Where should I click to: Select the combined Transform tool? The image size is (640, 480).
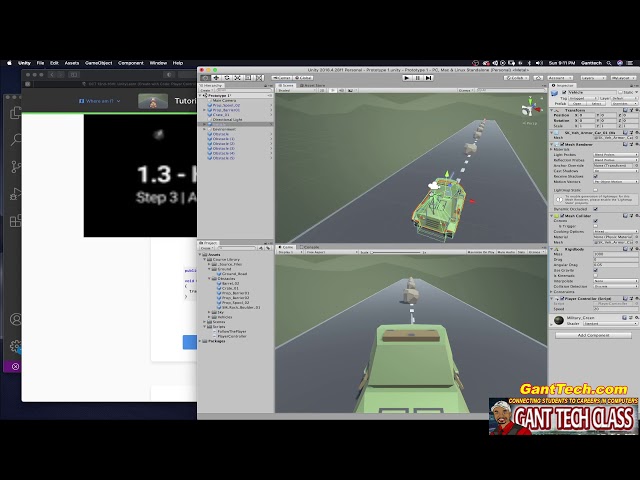[x=259, y=78]
